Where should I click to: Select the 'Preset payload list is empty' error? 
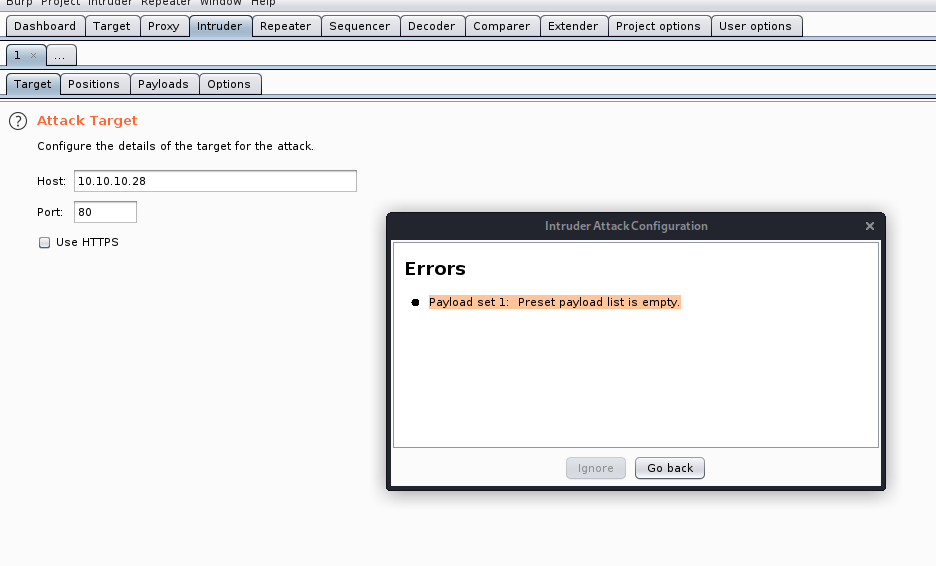click(x=555, y=302)
